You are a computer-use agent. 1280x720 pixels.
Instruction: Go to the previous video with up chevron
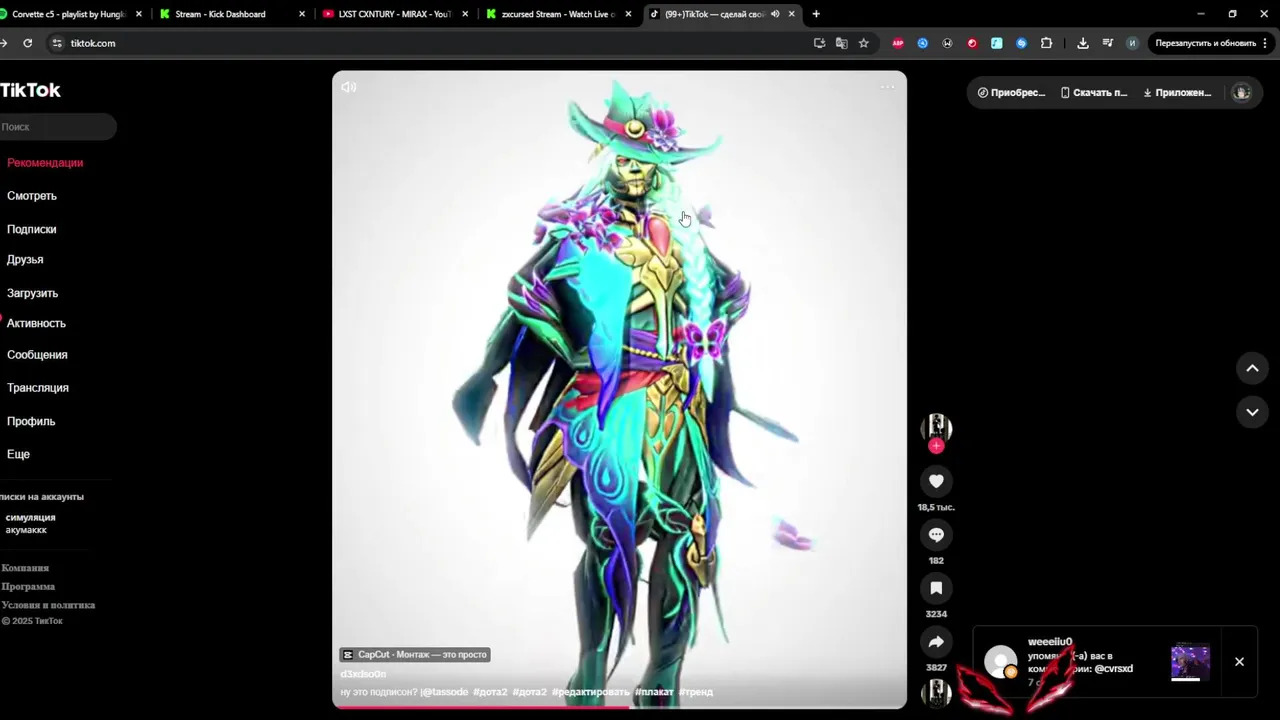1252,368
